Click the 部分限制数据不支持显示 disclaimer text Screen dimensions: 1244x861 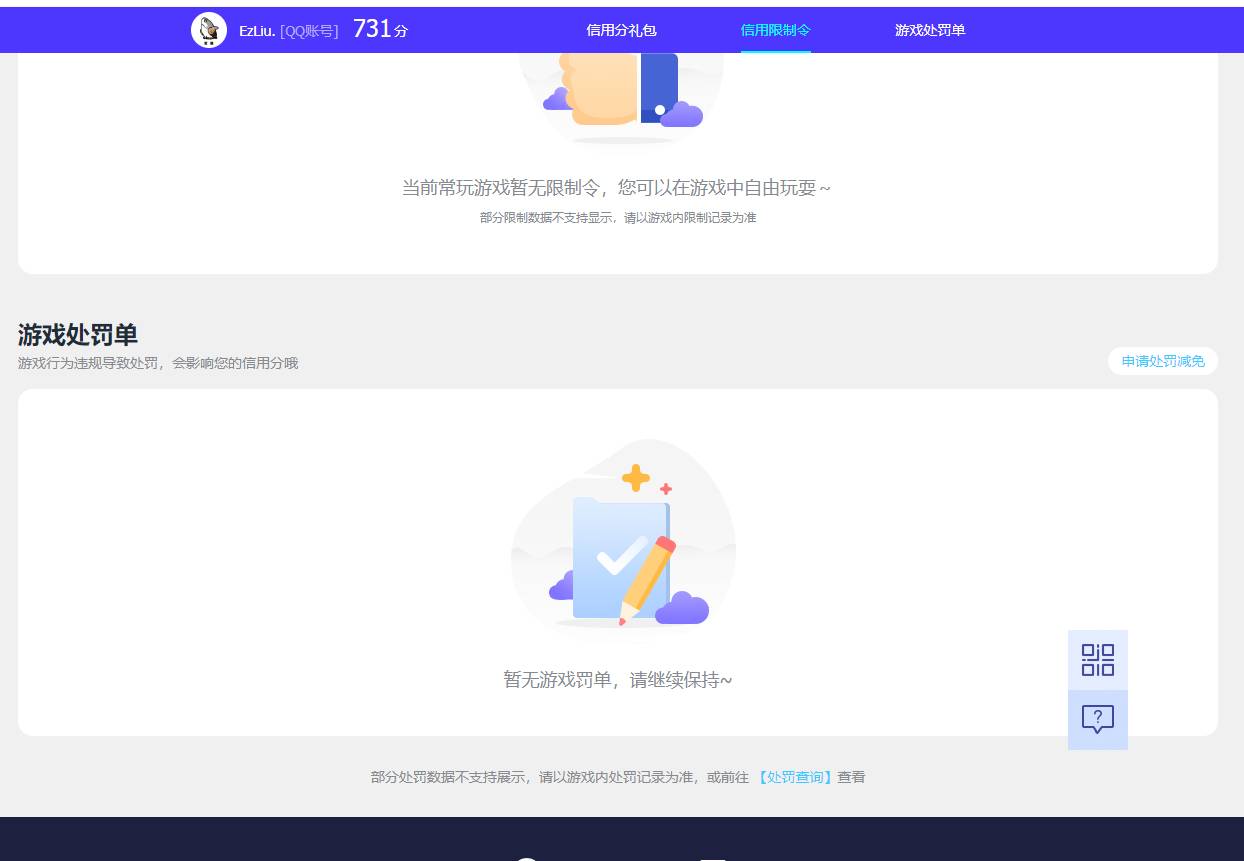coord(620,217)
